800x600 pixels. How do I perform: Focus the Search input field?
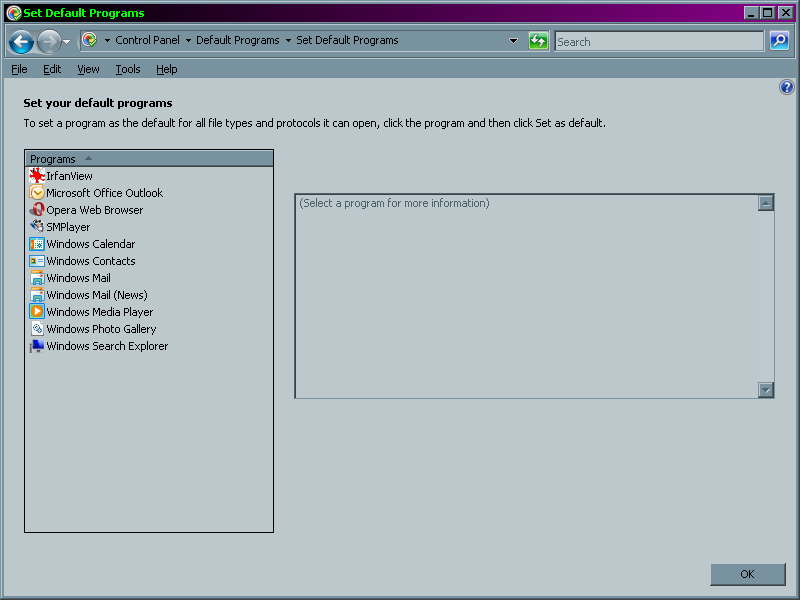(659, 41)
